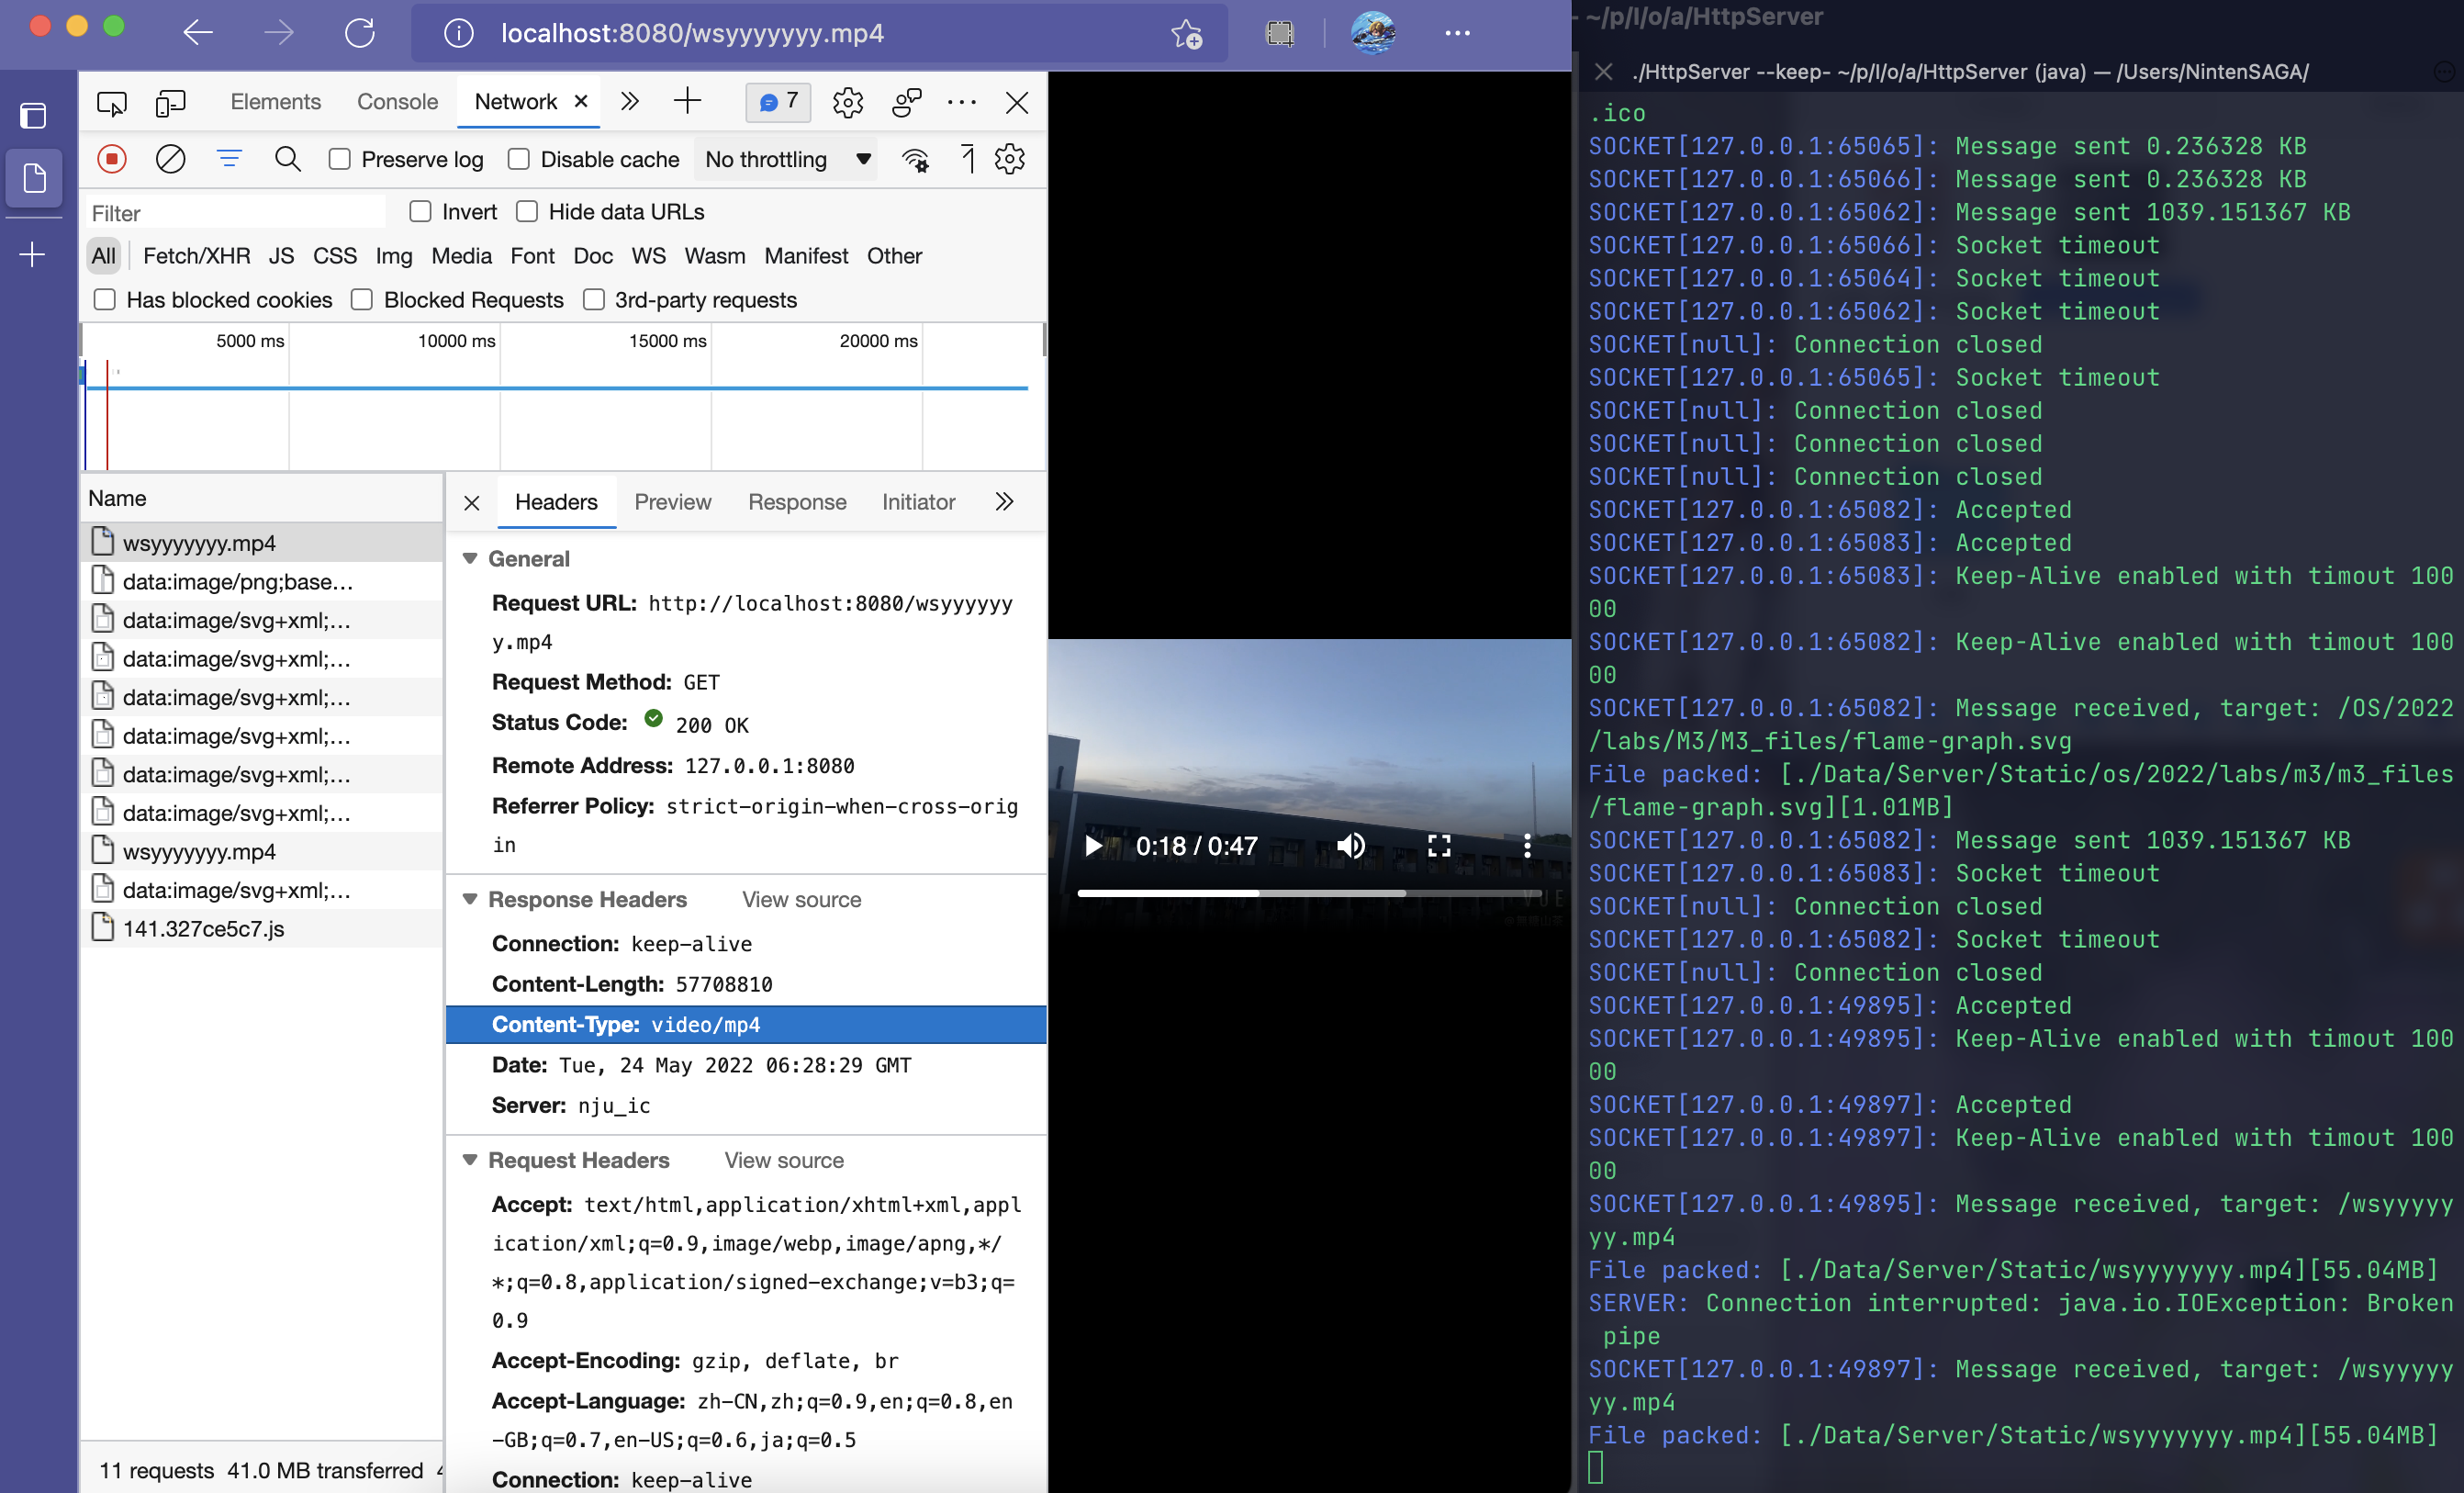
Task: Click the record network log icon
Action: click(x=112, y=159)
